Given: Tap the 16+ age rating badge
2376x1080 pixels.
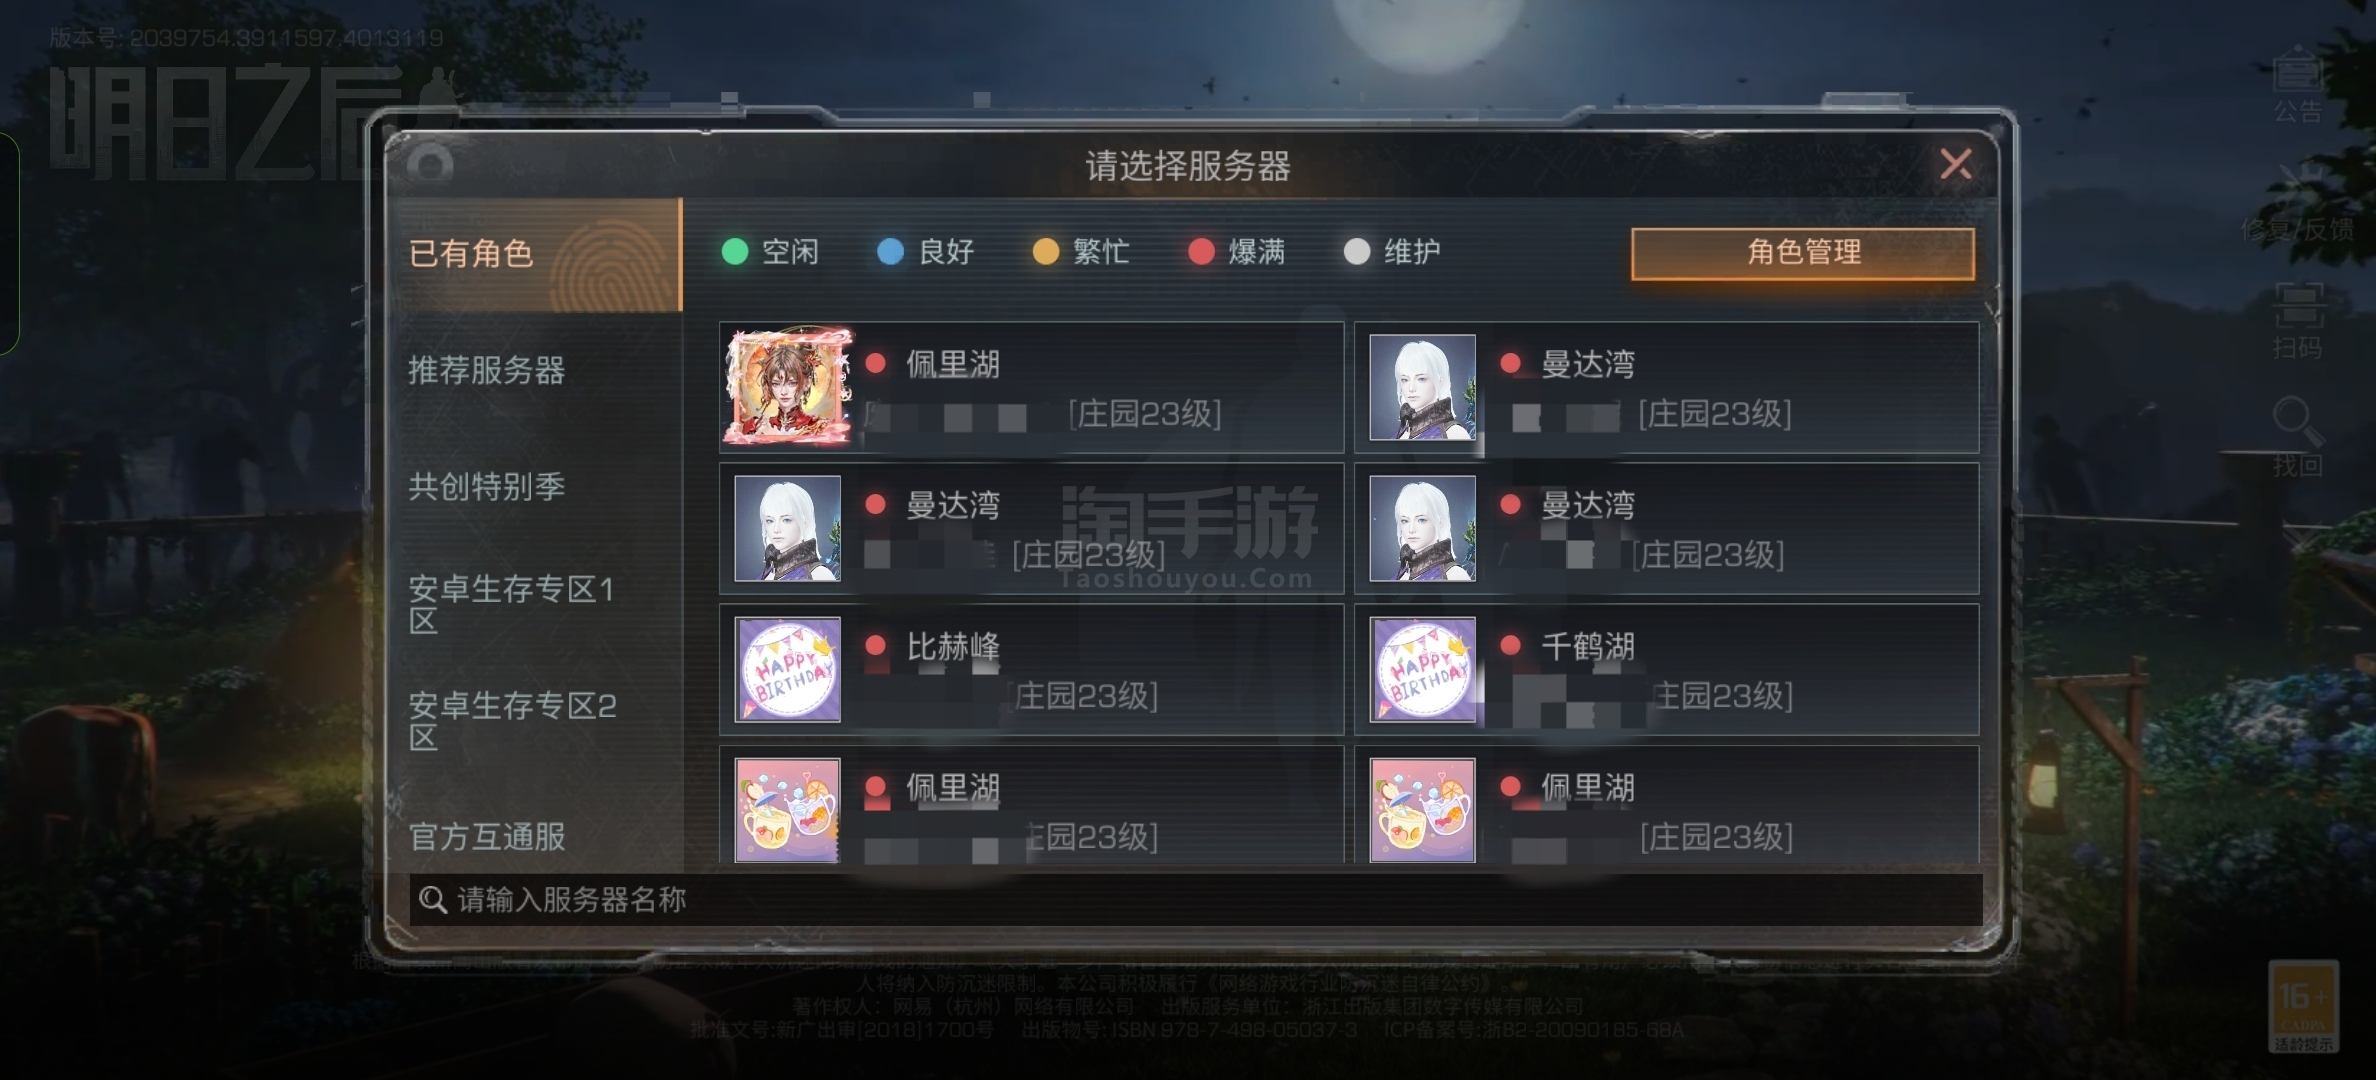Looking at the screenshot, I should (2303, 1006).
